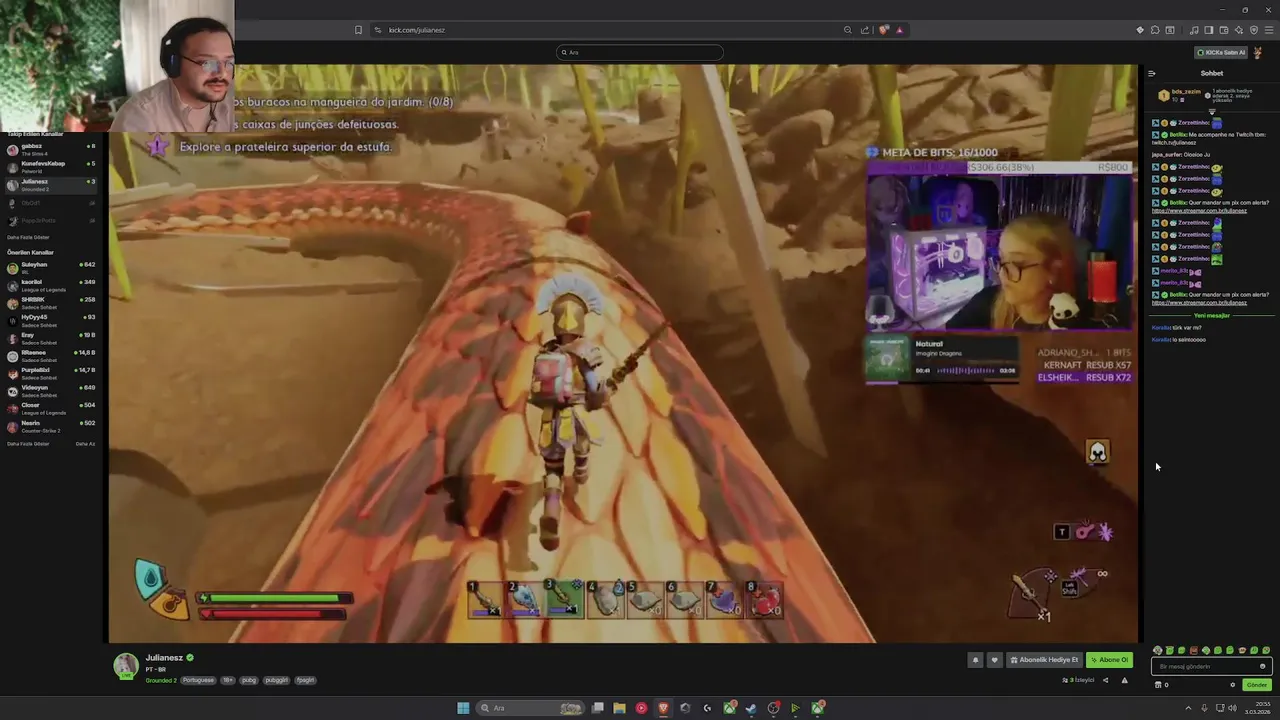Focus the Kick search box Ara
This screenshot has height=720, width=1280.
640,52
